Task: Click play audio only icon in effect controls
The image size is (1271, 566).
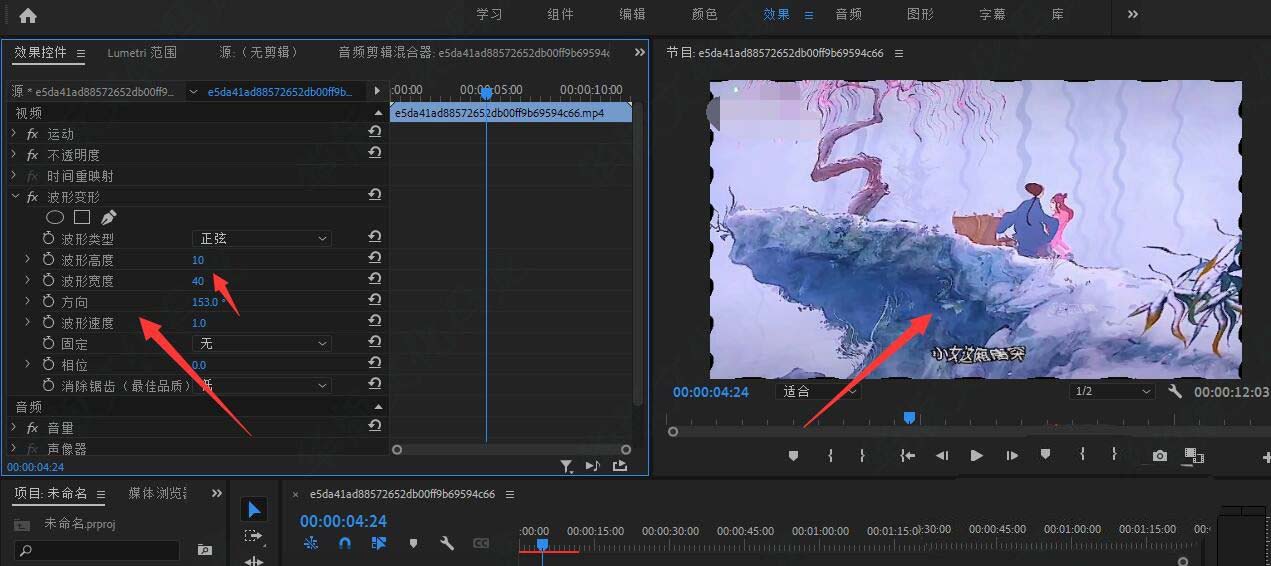Action: [x=592, y=465]
